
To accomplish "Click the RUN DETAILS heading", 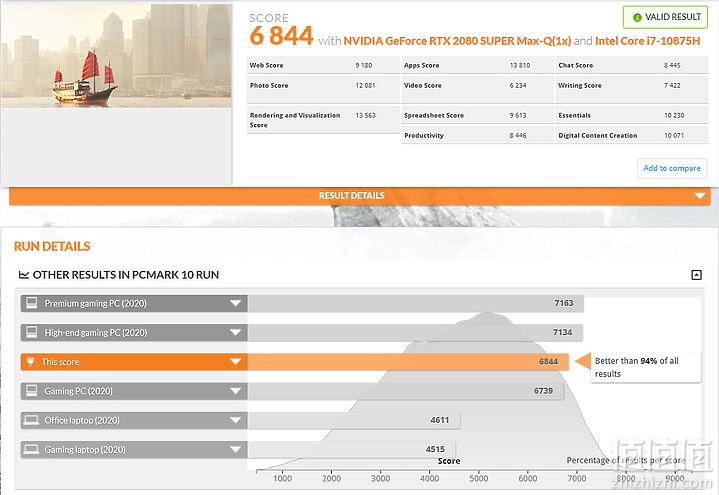I will 52,247.
